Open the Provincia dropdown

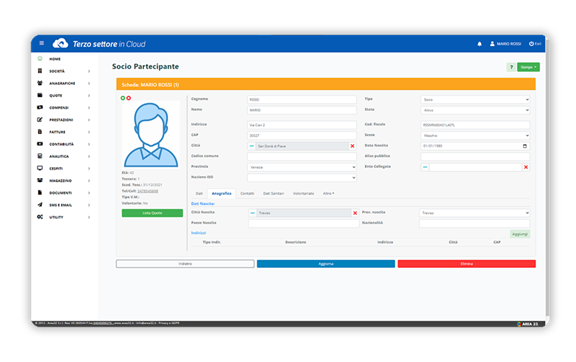(x=302, y=167)
